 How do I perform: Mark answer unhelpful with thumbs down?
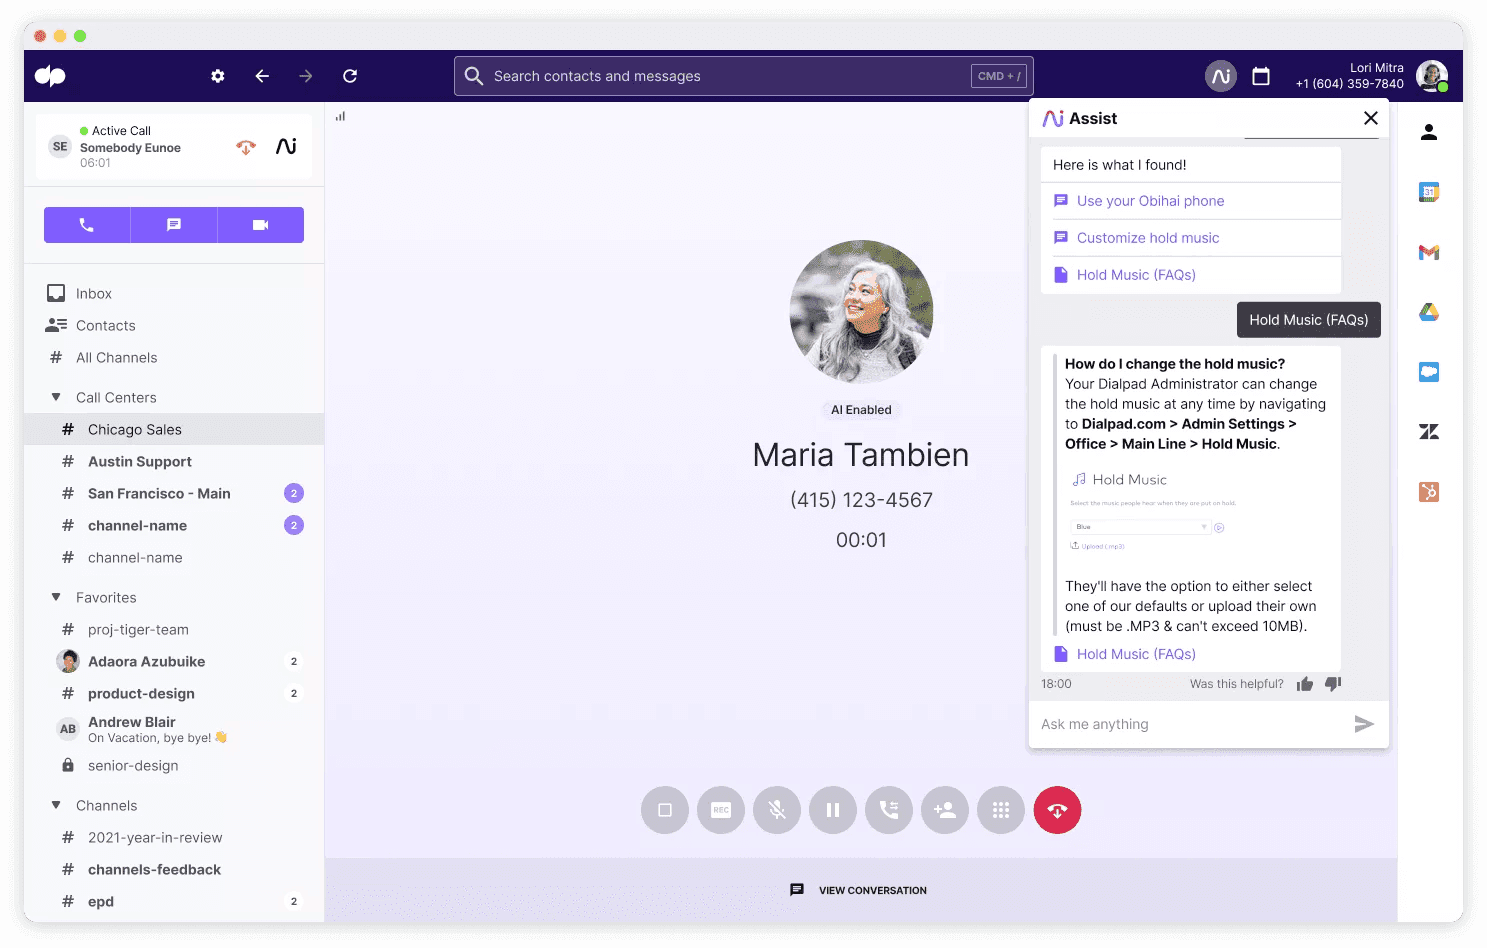(1333, 684)
